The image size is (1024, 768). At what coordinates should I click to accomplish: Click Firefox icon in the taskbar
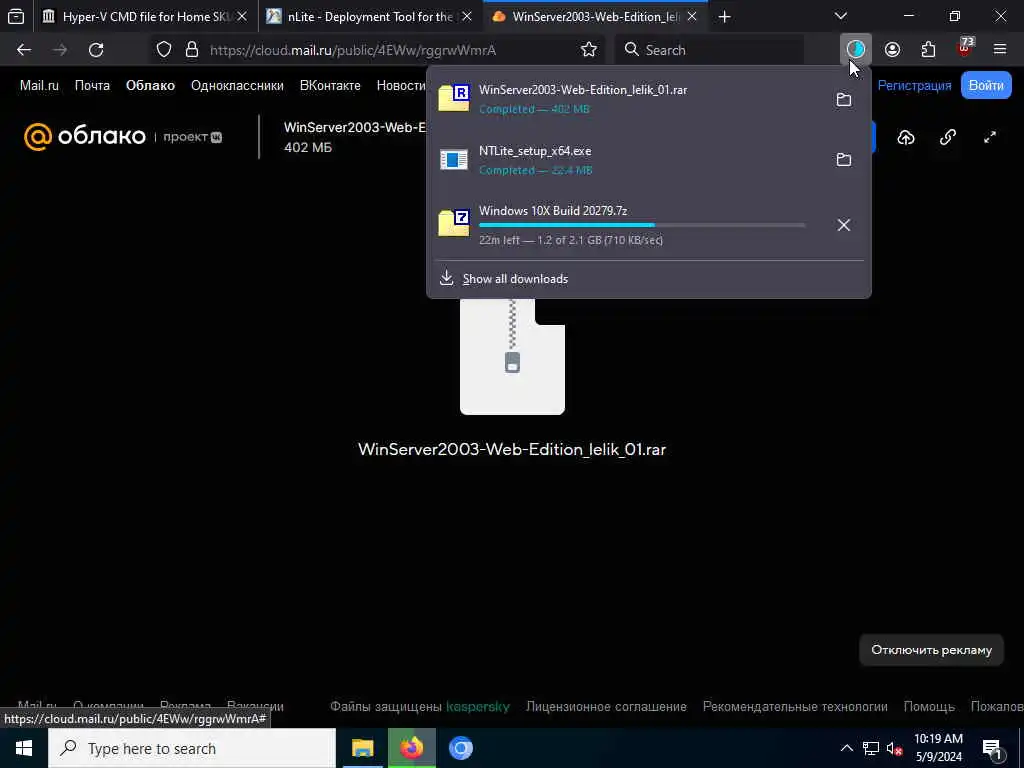[x=411, y=748]
